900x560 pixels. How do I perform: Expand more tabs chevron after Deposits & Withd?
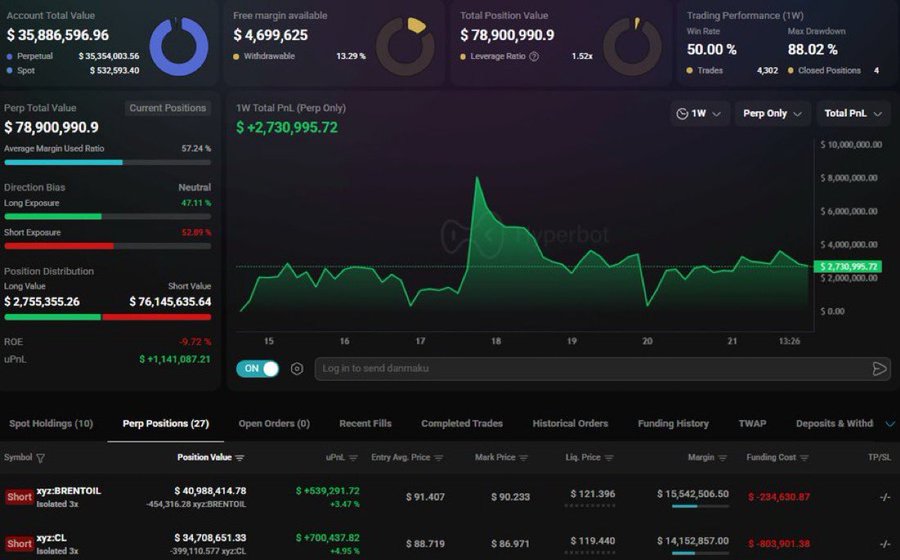(x=890, y=424)
